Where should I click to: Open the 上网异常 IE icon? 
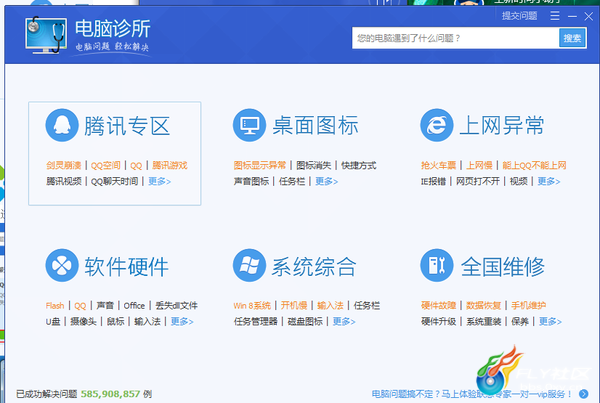click(437, 125)
